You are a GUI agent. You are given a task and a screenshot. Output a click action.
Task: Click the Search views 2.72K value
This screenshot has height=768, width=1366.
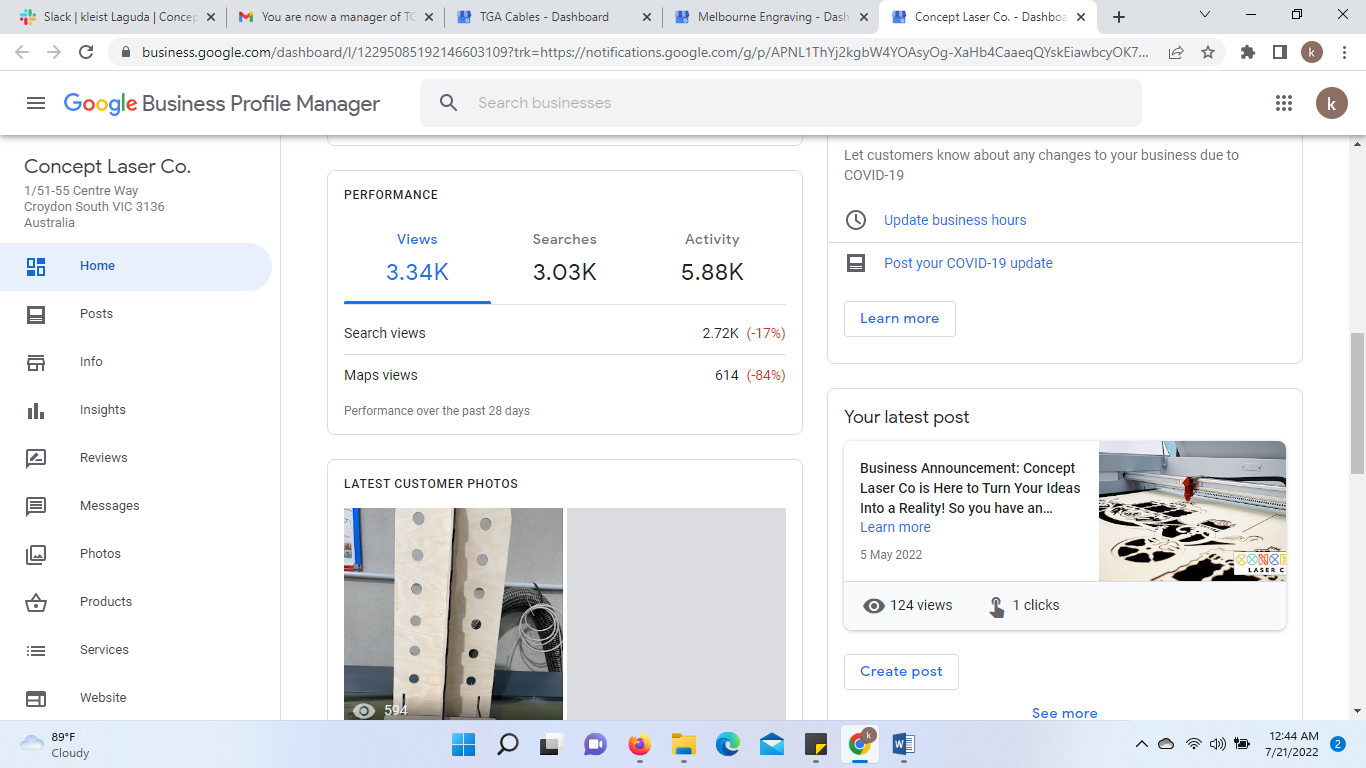[720, 333]
